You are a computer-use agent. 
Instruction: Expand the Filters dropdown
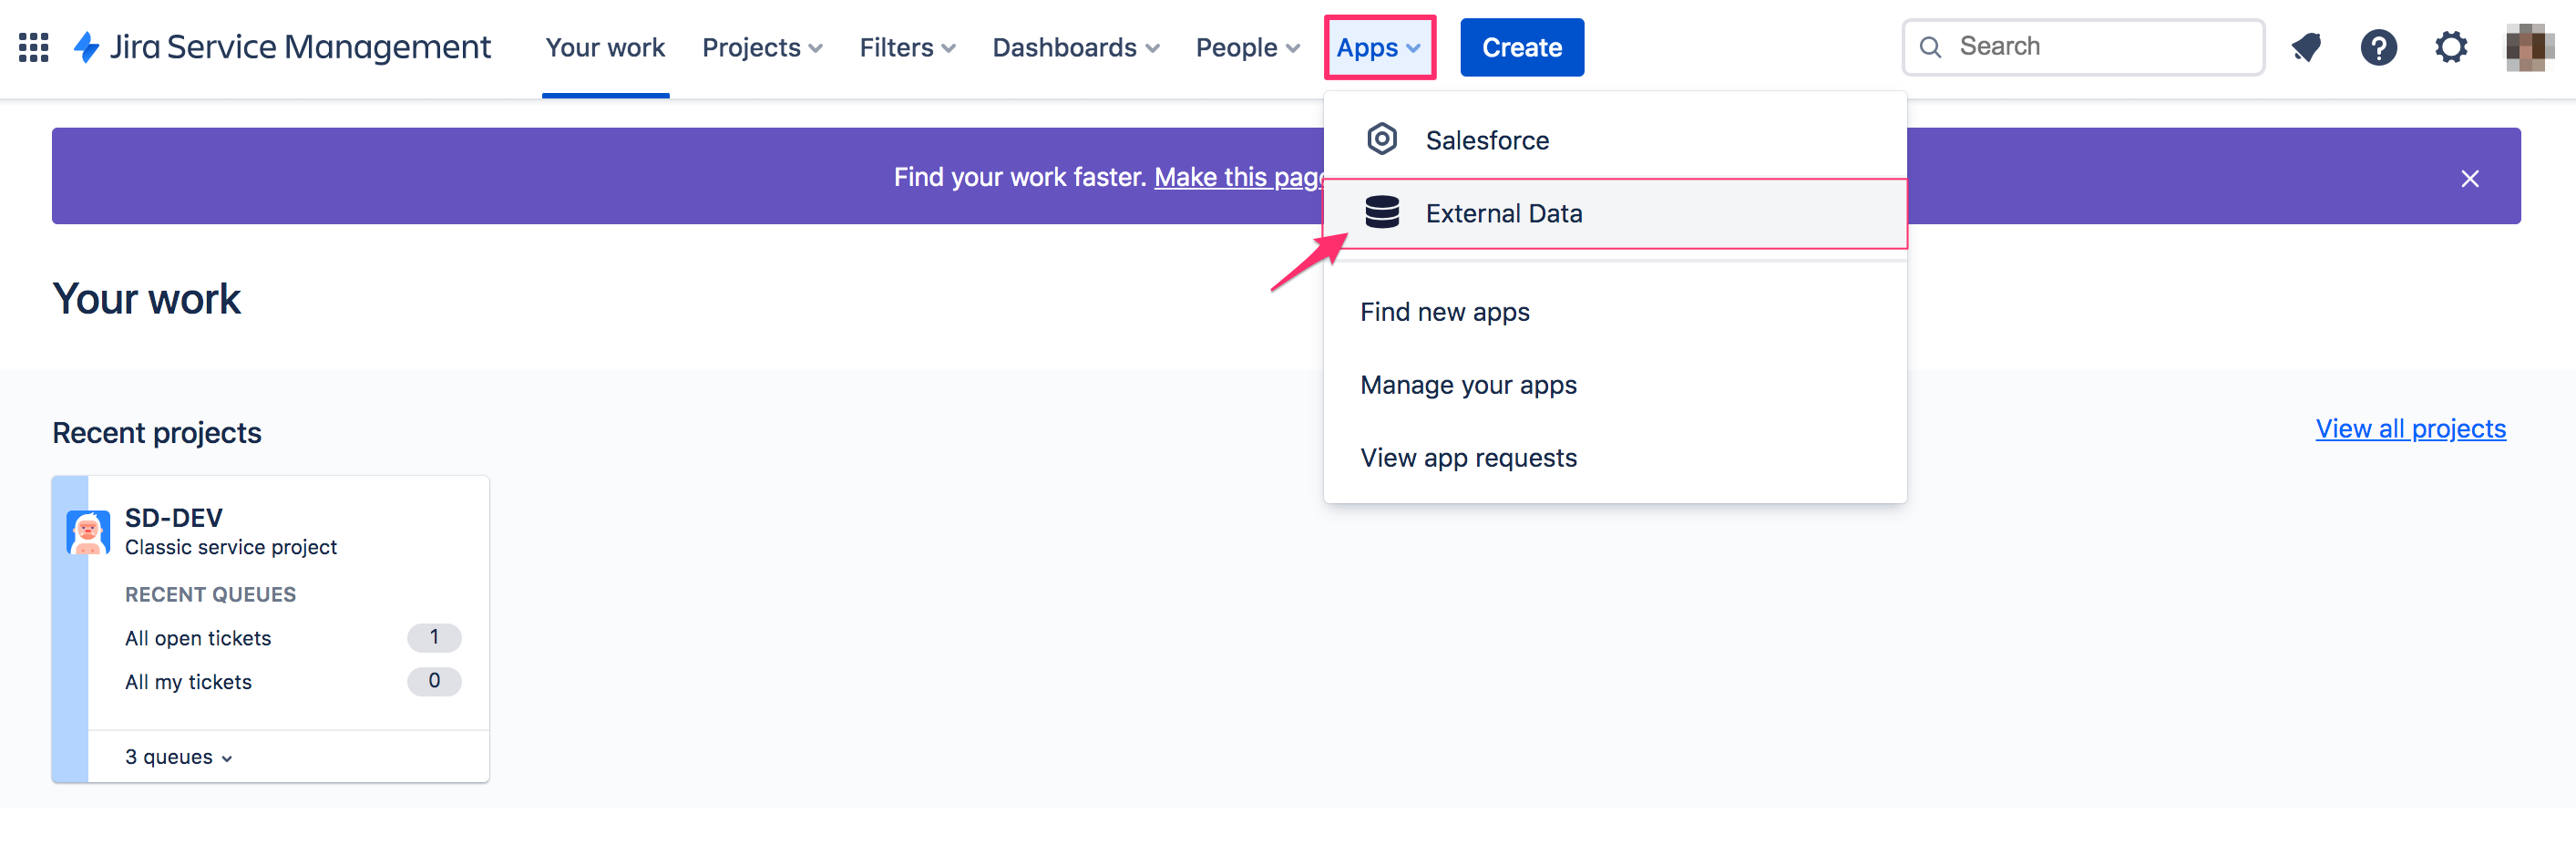tap(907, 47)
